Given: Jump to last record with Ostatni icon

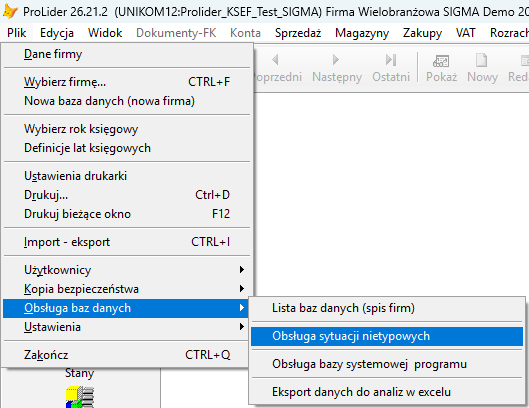Looking at the screenshot, I should [391, 60].
